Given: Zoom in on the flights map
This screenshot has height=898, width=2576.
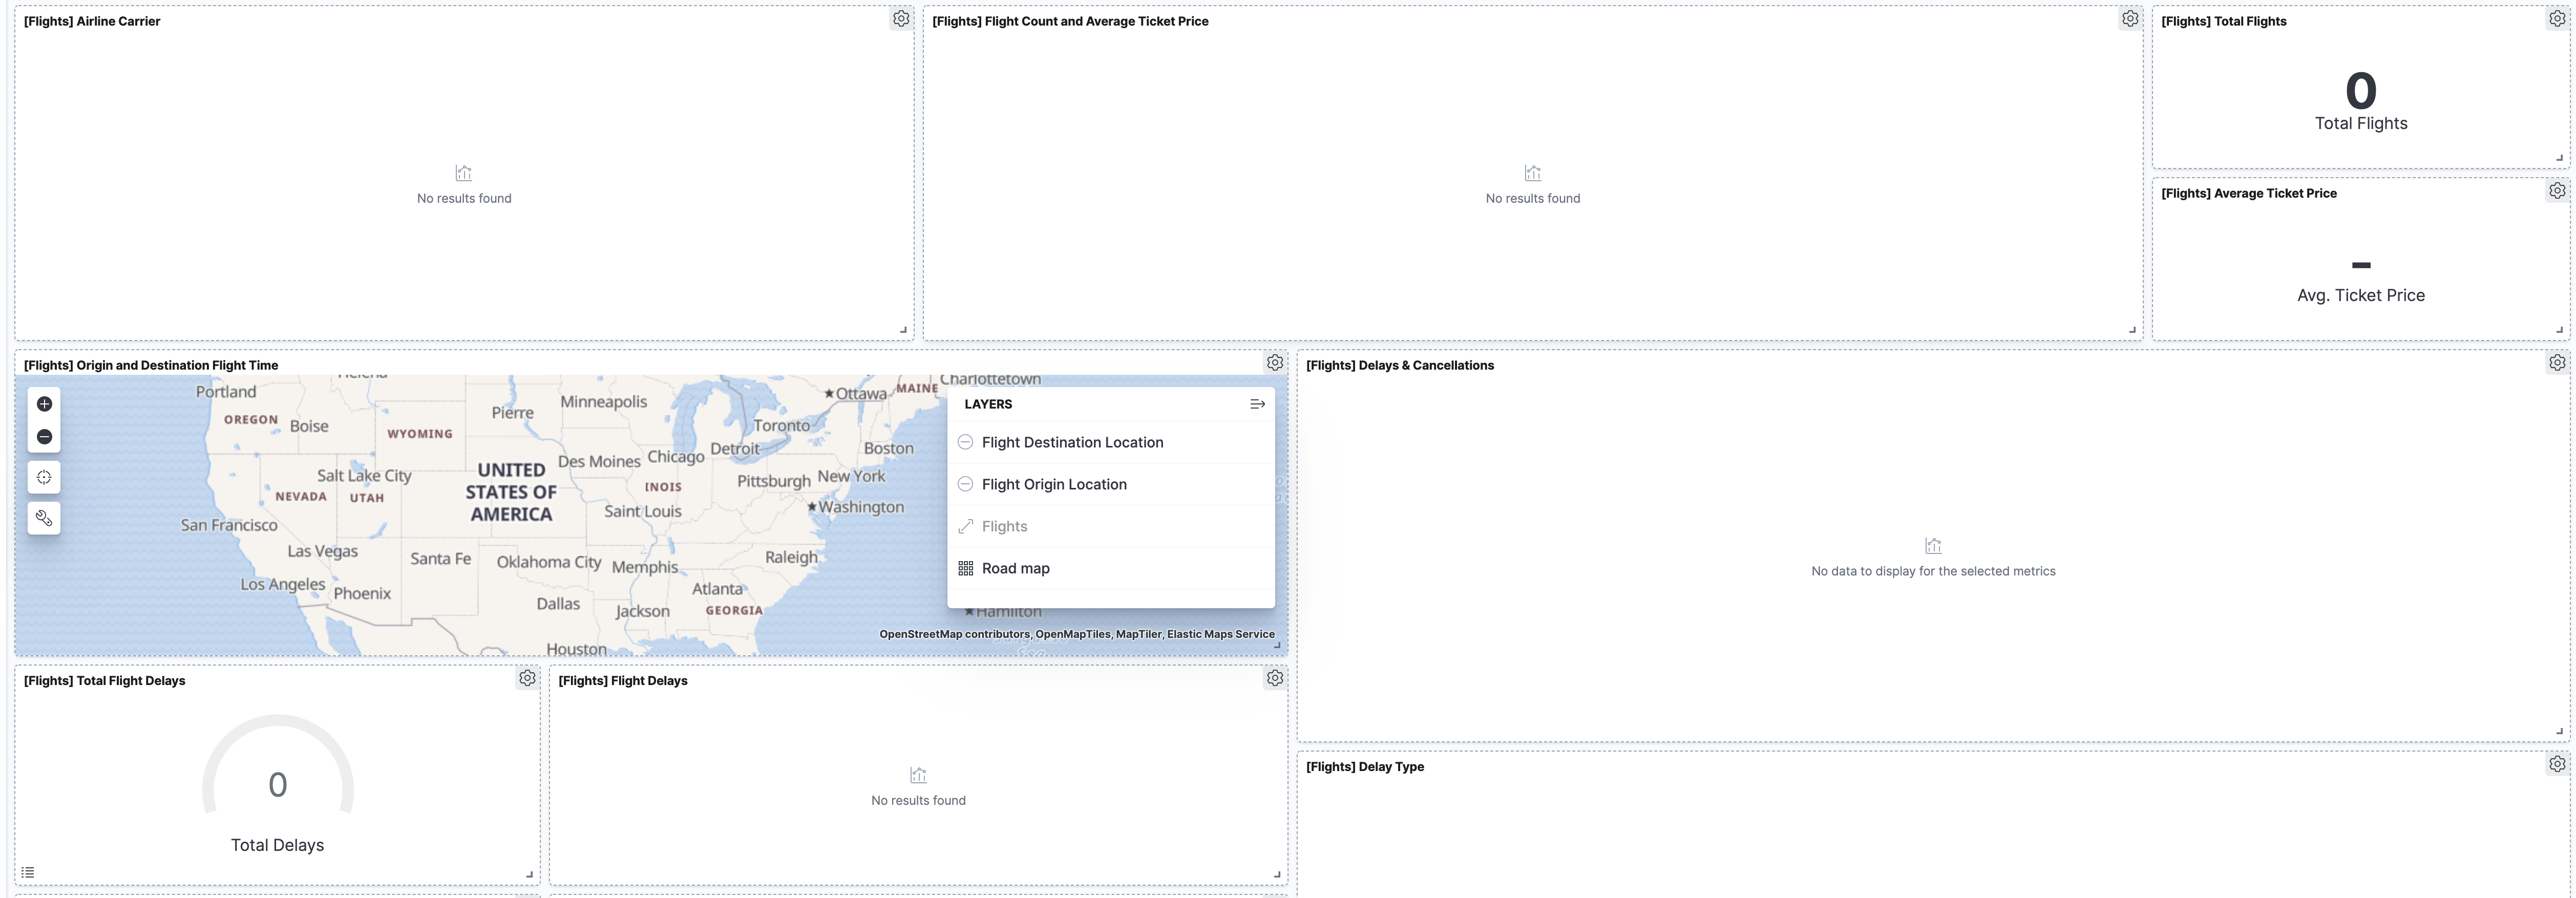Looking at the screenshot, I should (44, 404).
